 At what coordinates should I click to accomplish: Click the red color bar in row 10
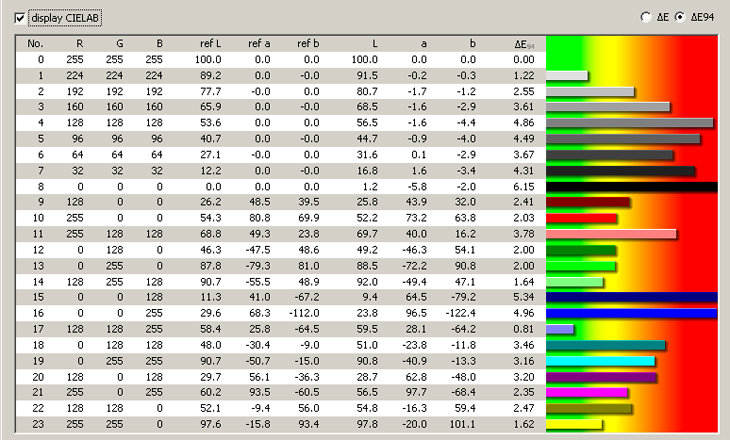[582, 218]
